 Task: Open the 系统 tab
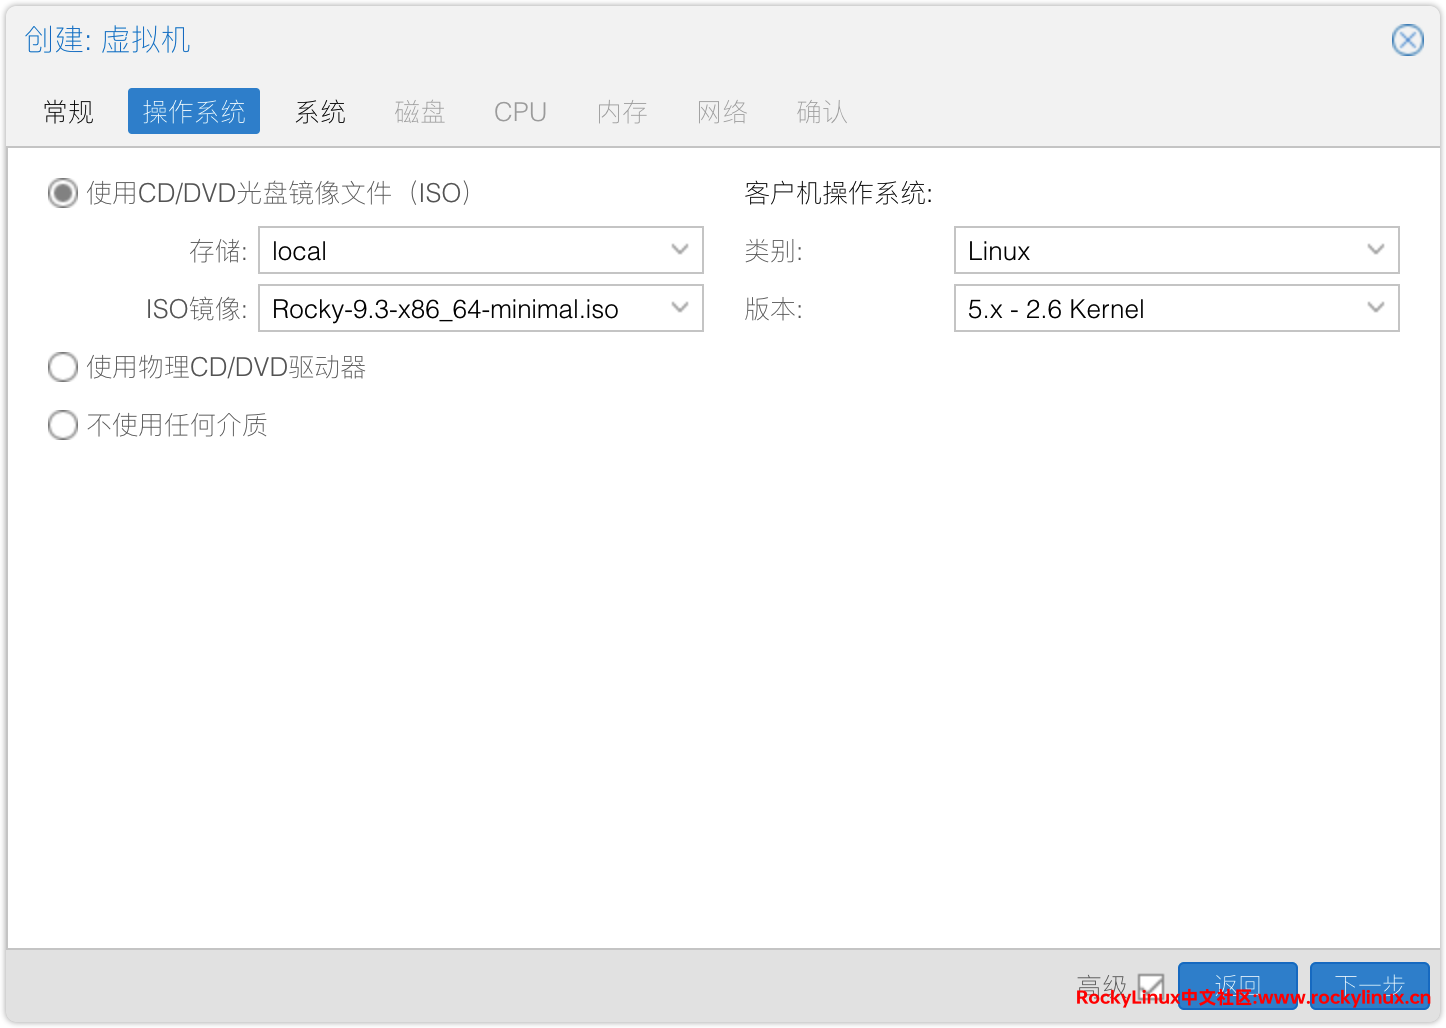320,112
